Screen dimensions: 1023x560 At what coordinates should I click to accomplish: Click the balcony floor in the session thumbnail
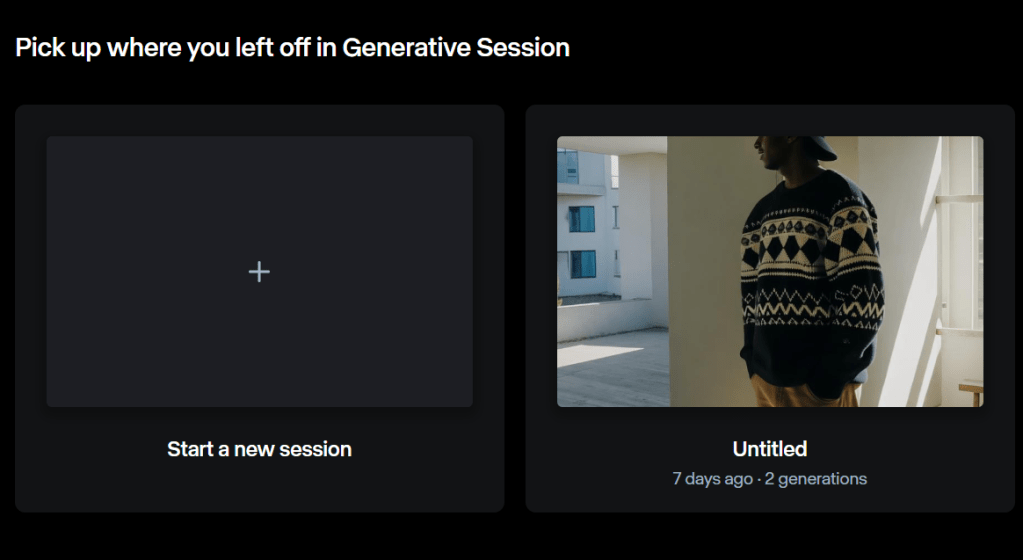[610, 370]
